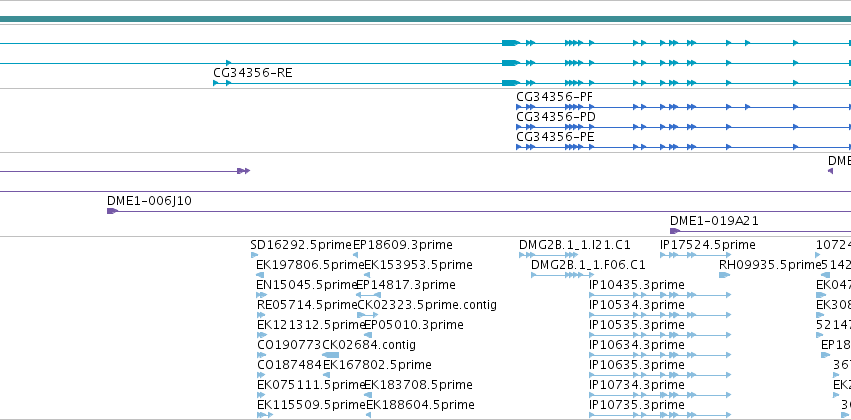Image resolution: width=851 pixels, height=420 pixels.
Task: Click the DME1-006J10 clone label
Action: [149, 201]
